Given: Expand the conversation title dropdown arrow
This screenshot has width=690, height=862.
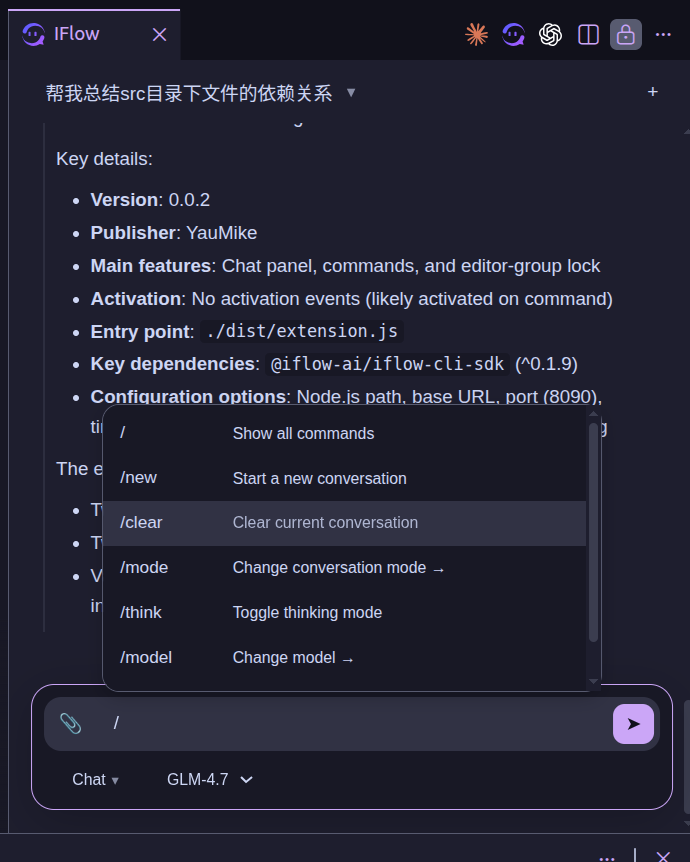Looking at the screenshot, I should [351, 93].
